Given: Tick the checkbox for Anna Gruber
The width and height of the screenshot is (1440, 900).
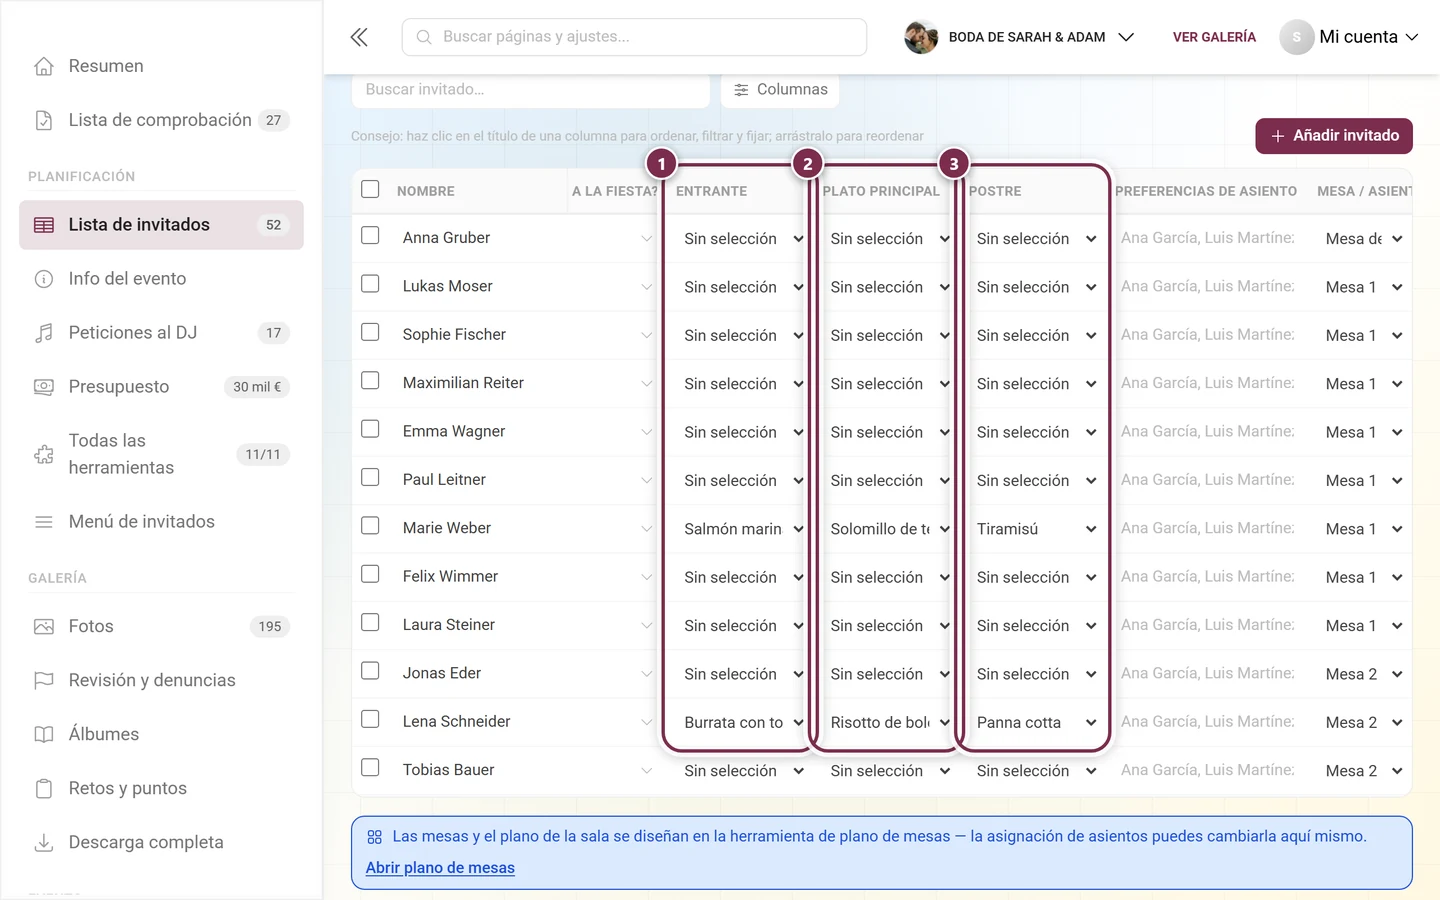Looking at the screenshot, I should [x=370, y=236].
